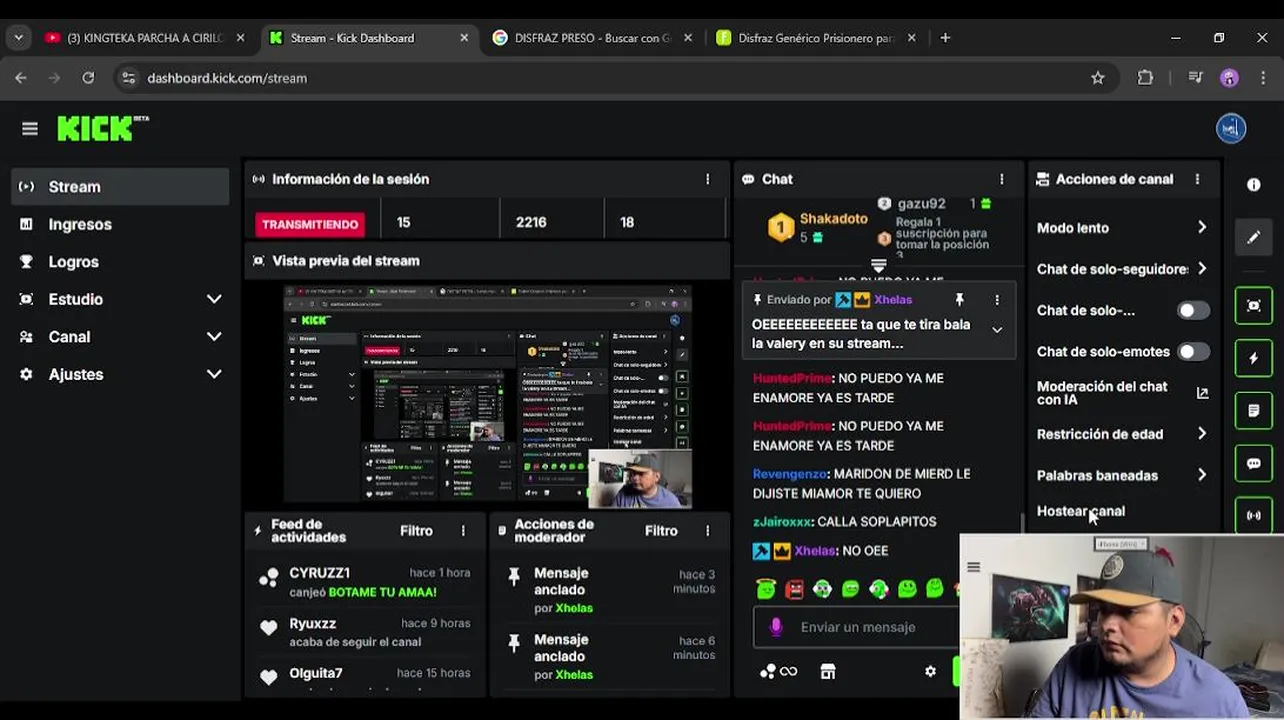1284x720 pixels.
Task: Open Restricción de edad submenu arrow
Action: [x=1202, y=434]
